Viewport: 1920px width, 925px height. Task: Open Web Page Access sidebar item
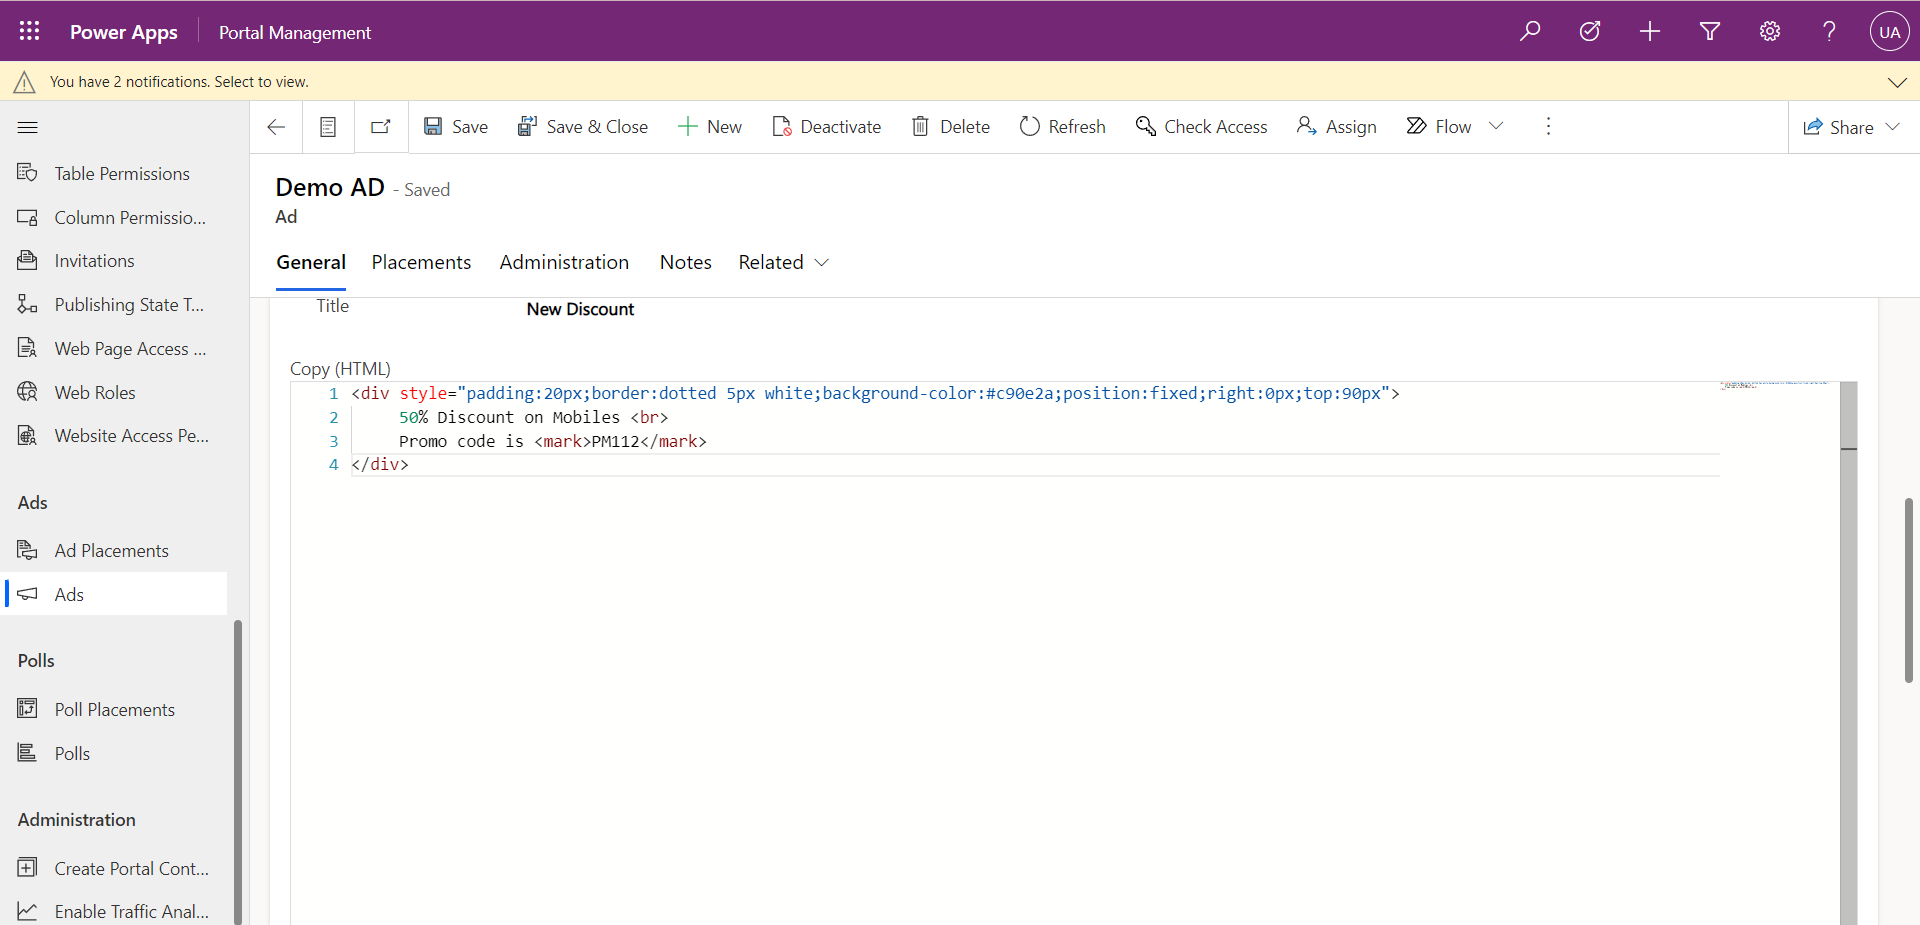[114, 349]
